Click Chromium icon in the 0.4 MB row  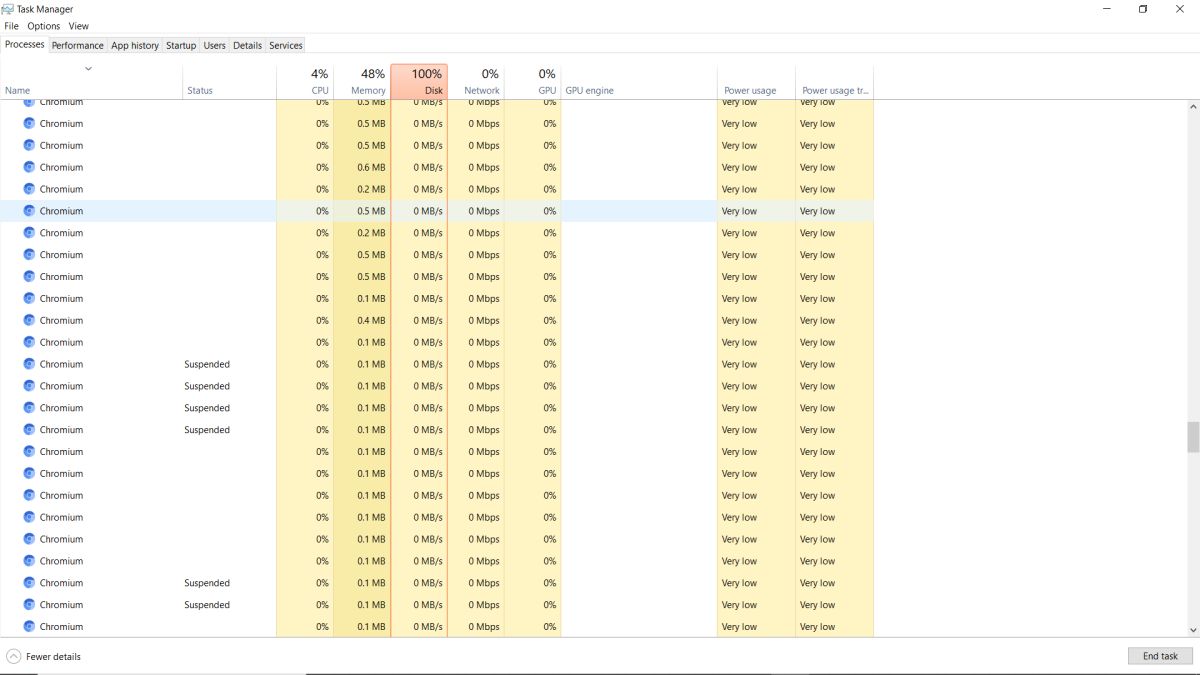point(29,320)
